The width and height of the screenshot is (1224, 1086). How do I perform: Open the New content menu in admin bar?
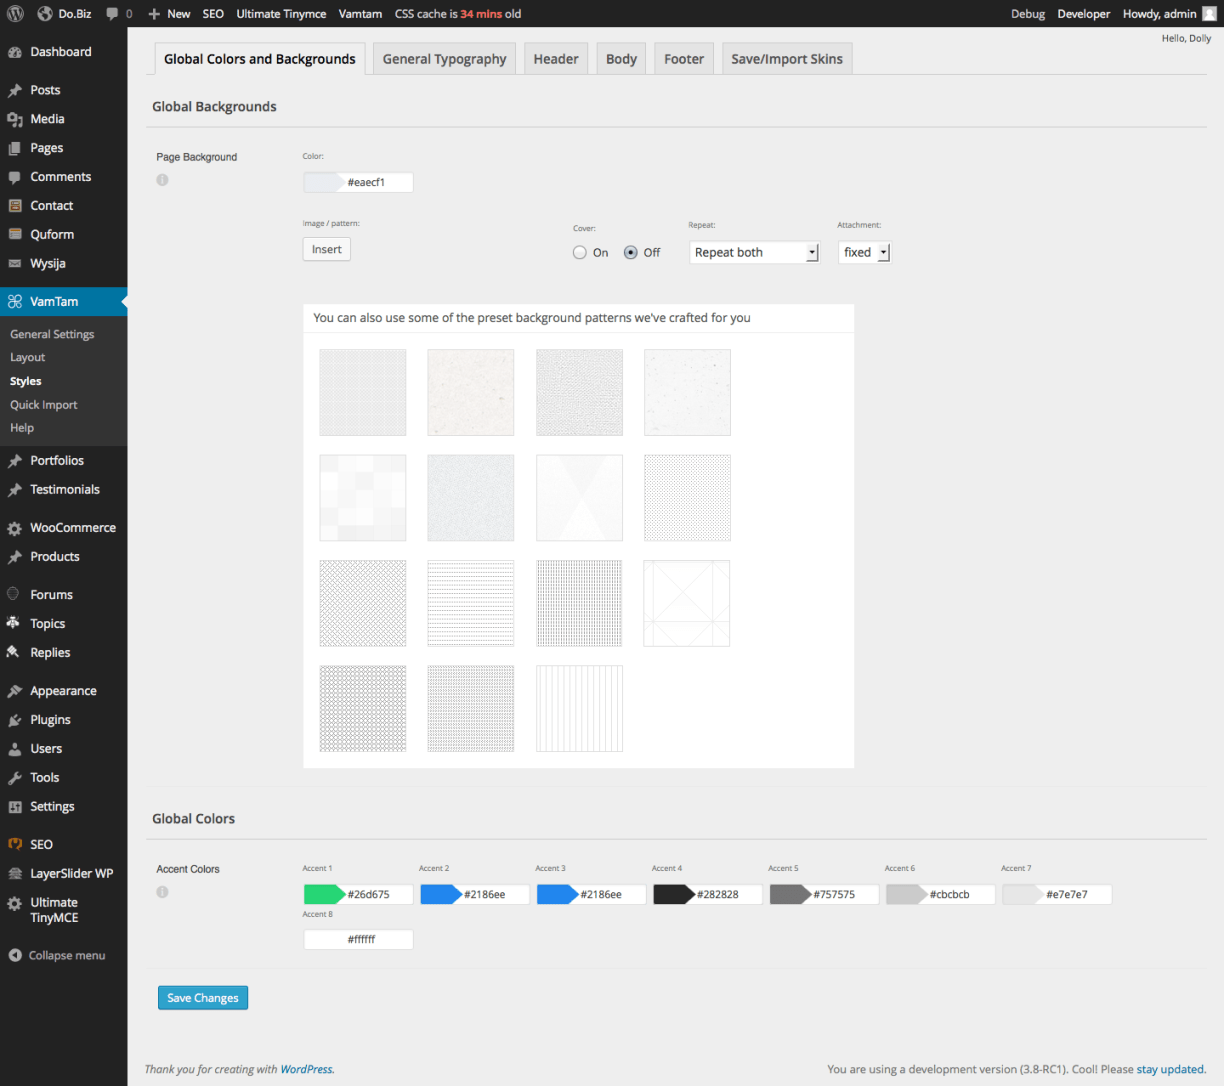(x=169, y=14)
